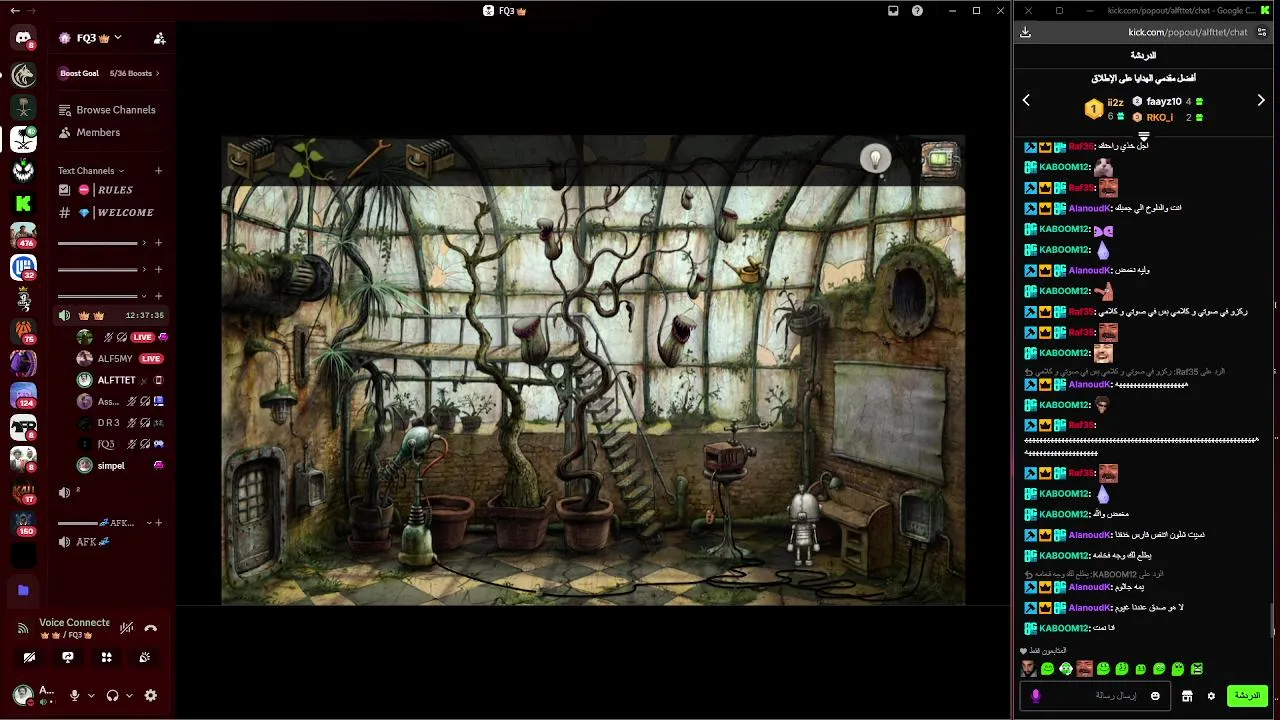Open site settings icon in address bar
Screen dimensions: 1280x720
(1262, 32)
